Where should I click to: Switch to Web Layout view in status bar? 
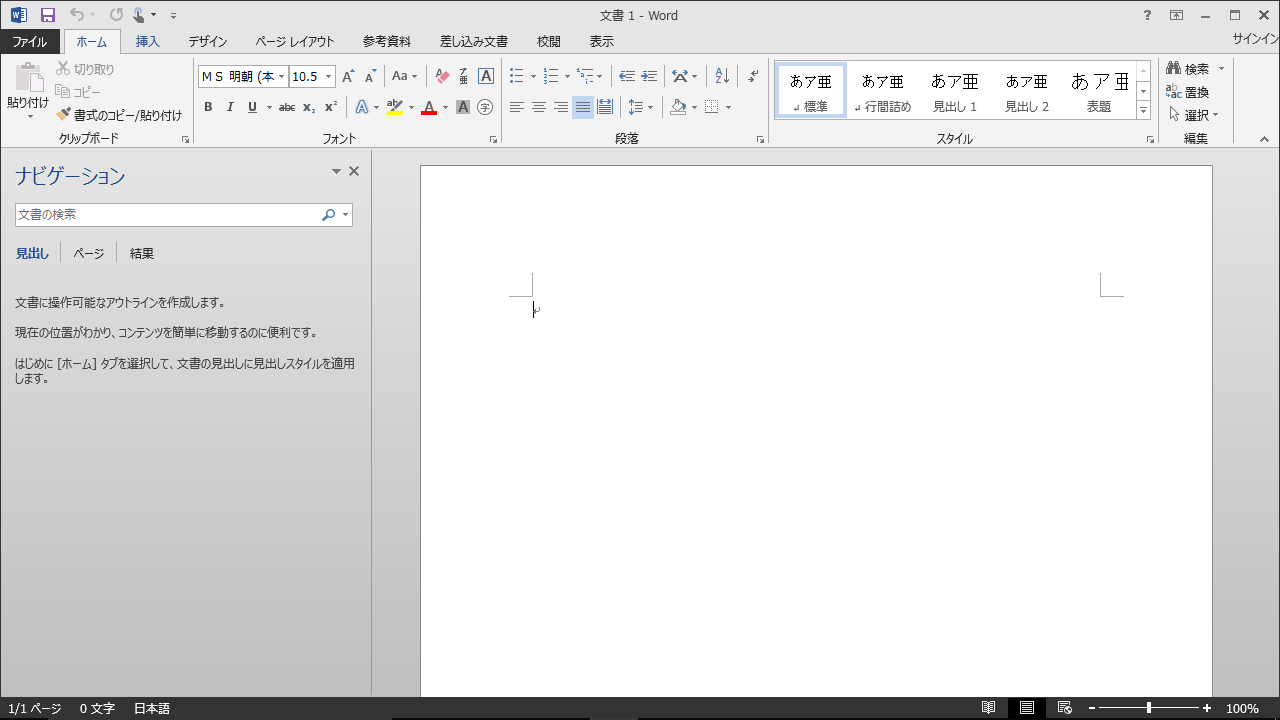click(x=1065, y=708)
